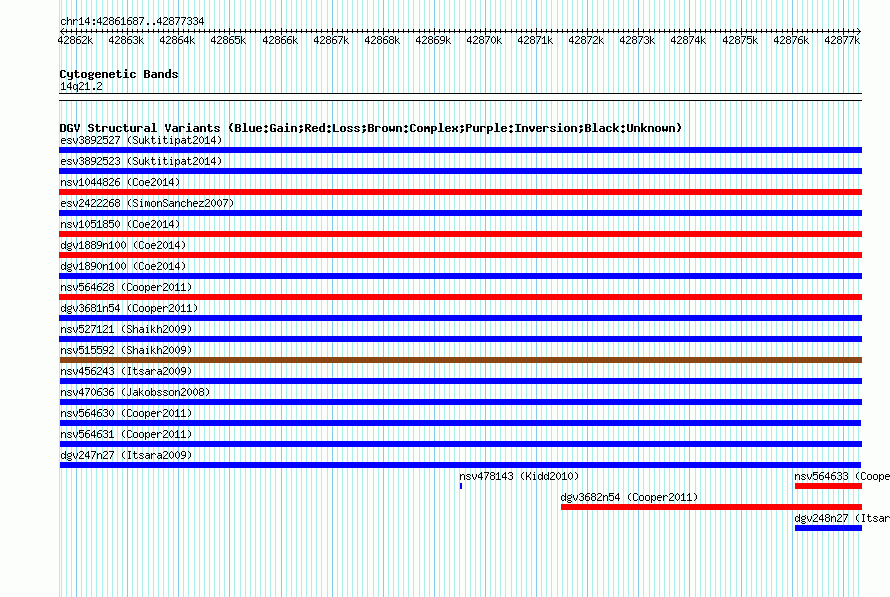Select the blue bar under dgv3681n54

click(x=460, y=318)
